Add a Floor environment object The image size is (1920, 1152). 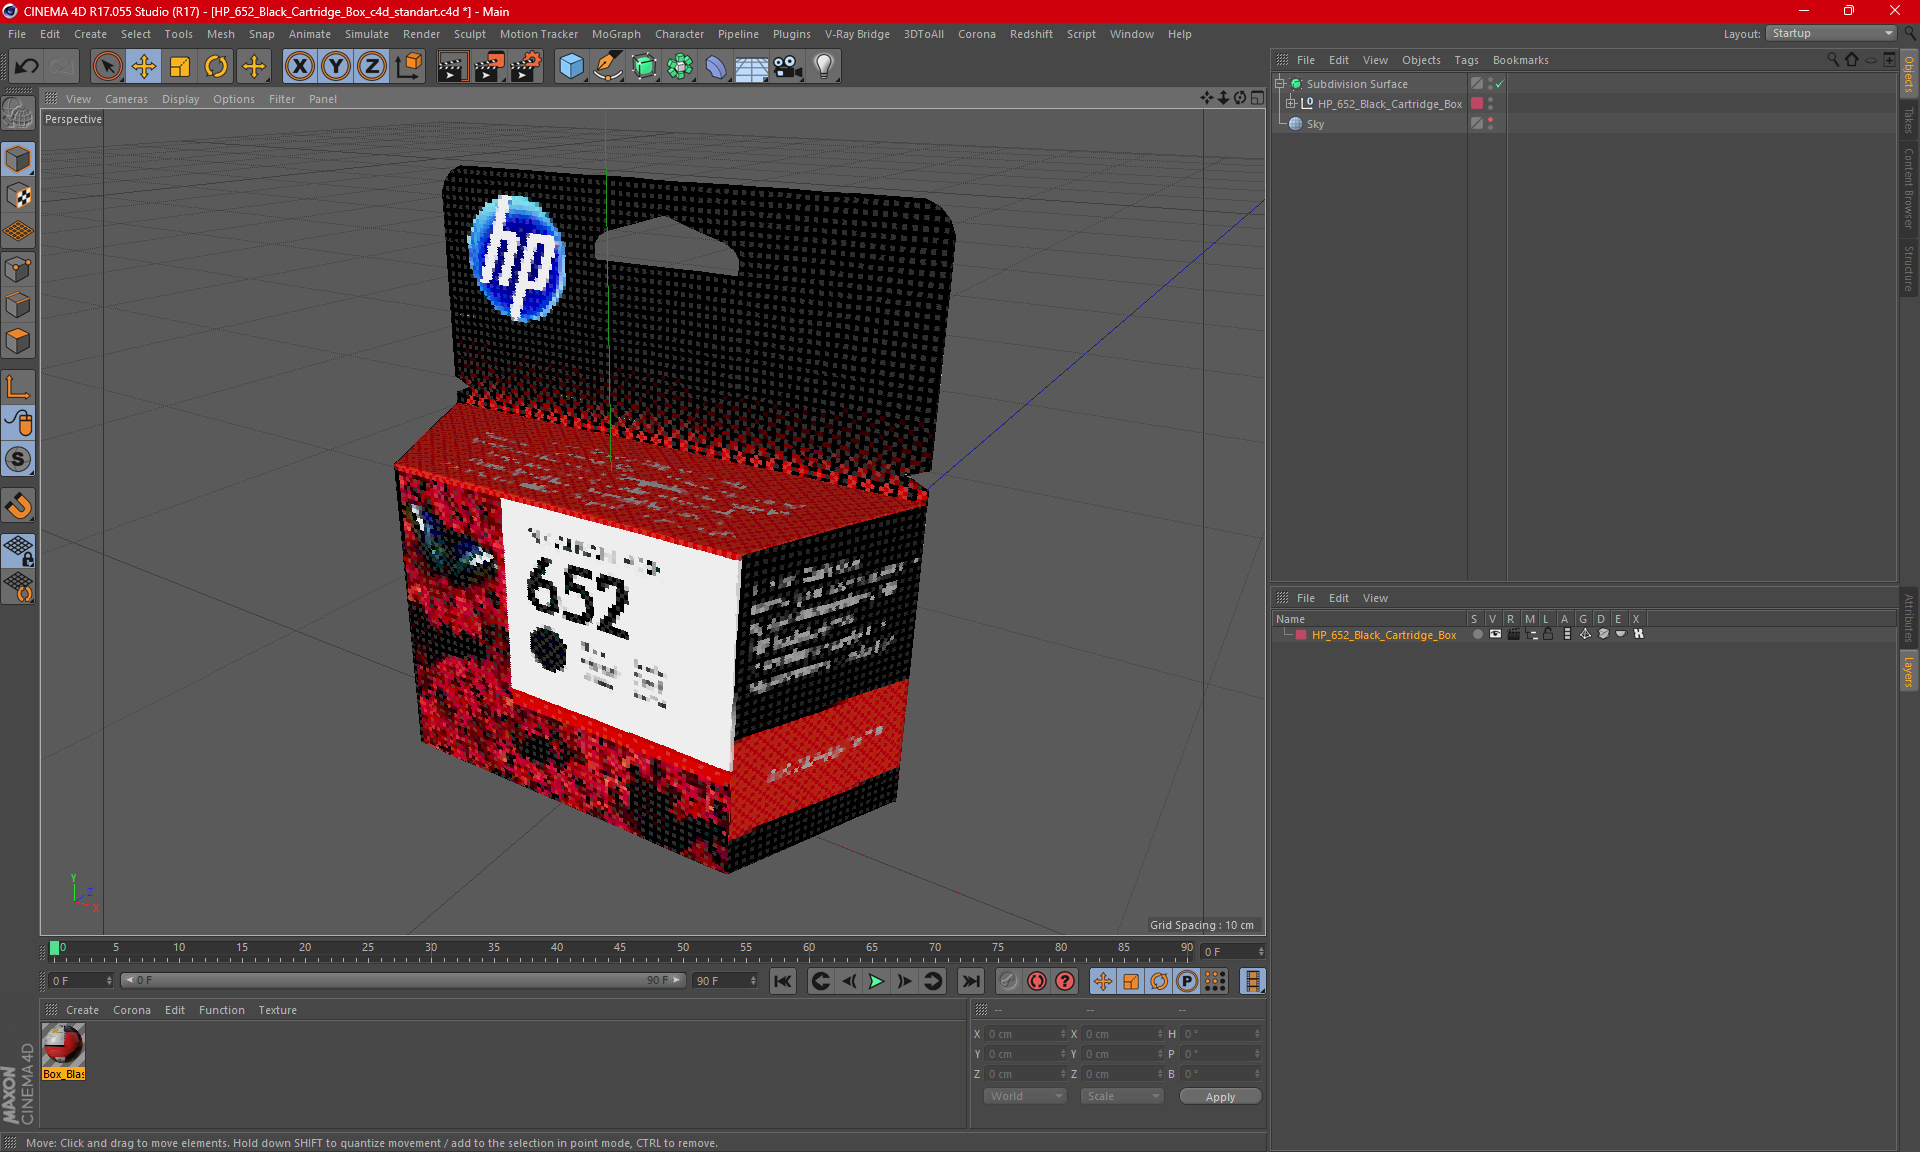click(751, 66)
